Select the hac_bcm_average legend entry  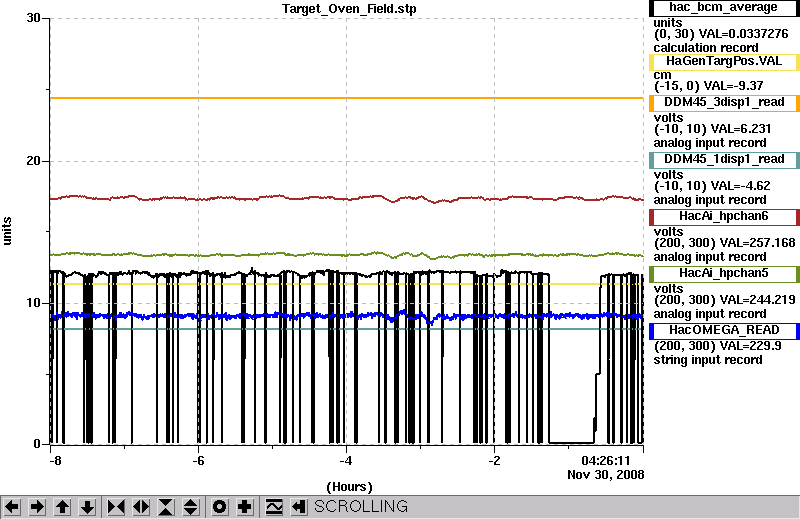tap(723, 8)
